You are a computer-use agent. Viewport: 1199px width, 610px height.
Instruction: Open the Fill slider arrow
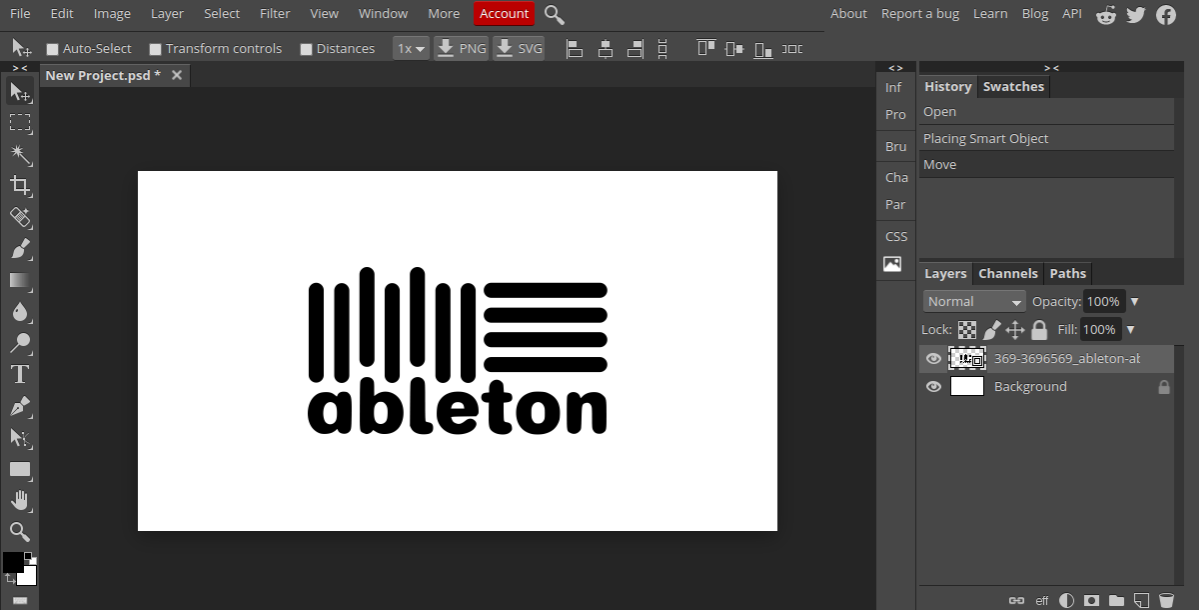[x=1131, y=329]
